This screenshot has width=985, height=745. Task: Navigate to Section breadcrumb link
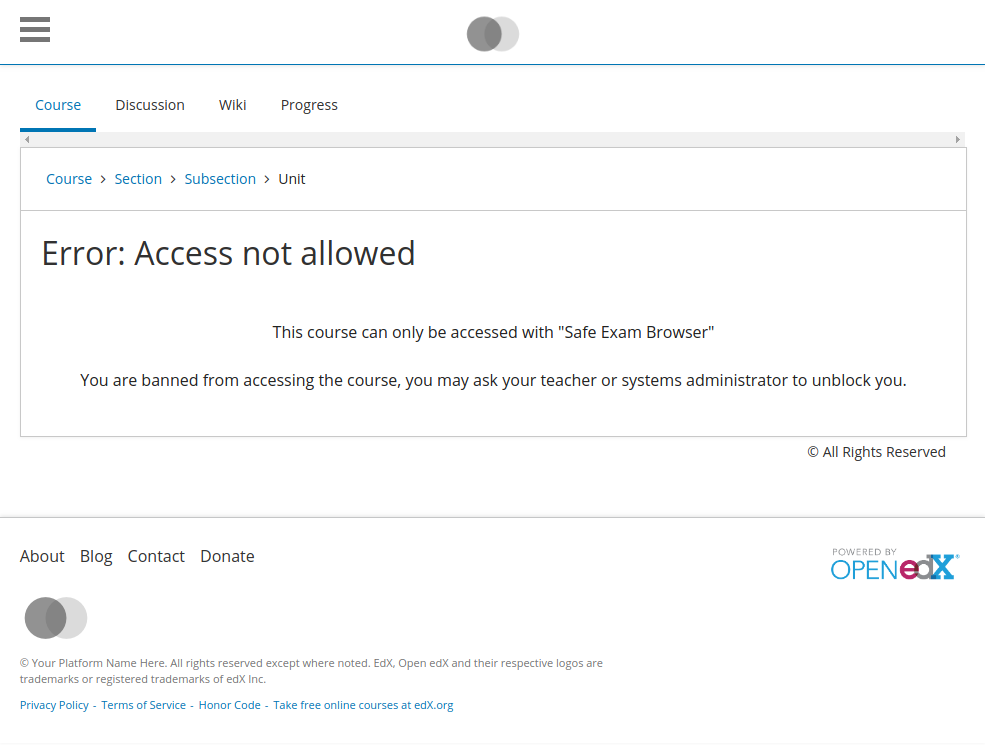pyautogui.click(x=138, y=179)
